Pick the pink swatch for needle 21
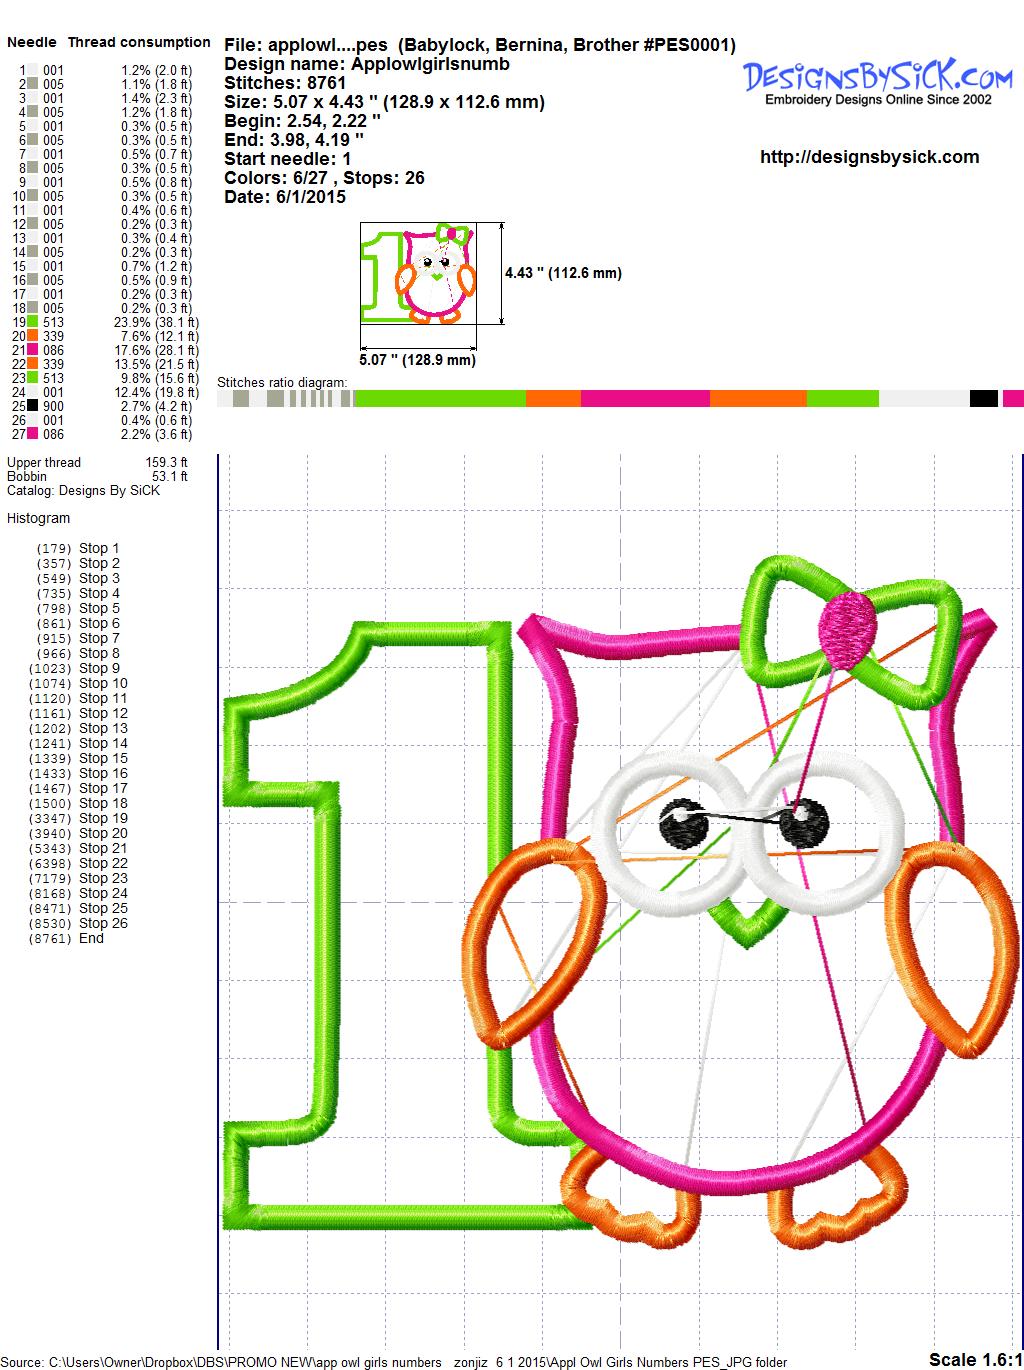The image size is (1024, 1370). [x=33, y=350]
